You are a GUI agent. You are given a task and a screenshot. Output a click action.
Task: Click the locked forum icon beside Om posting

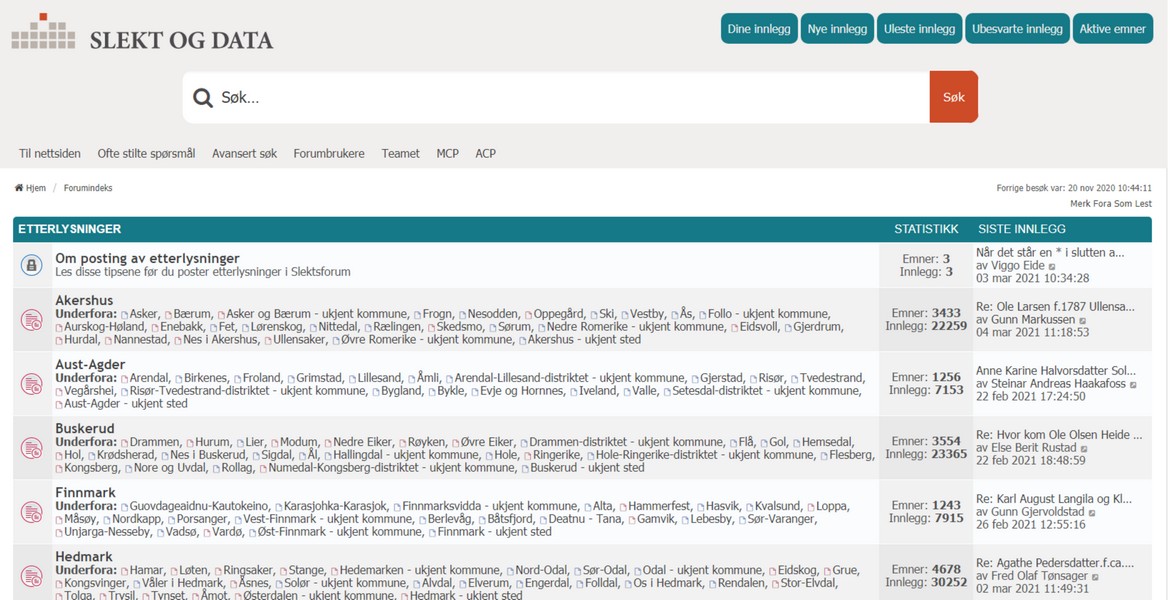point(31,265)
